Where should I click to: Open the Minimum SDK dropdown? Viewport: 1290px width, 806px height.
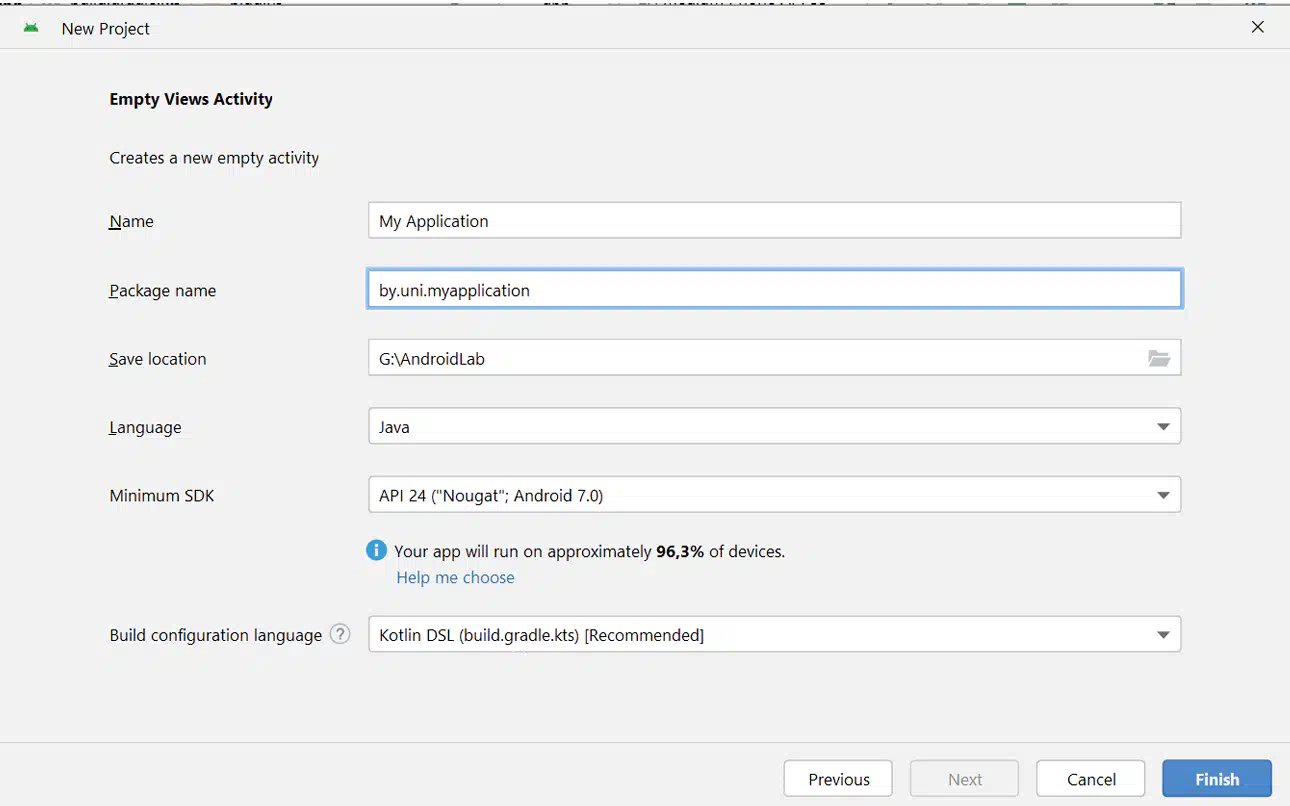point(774,495)
